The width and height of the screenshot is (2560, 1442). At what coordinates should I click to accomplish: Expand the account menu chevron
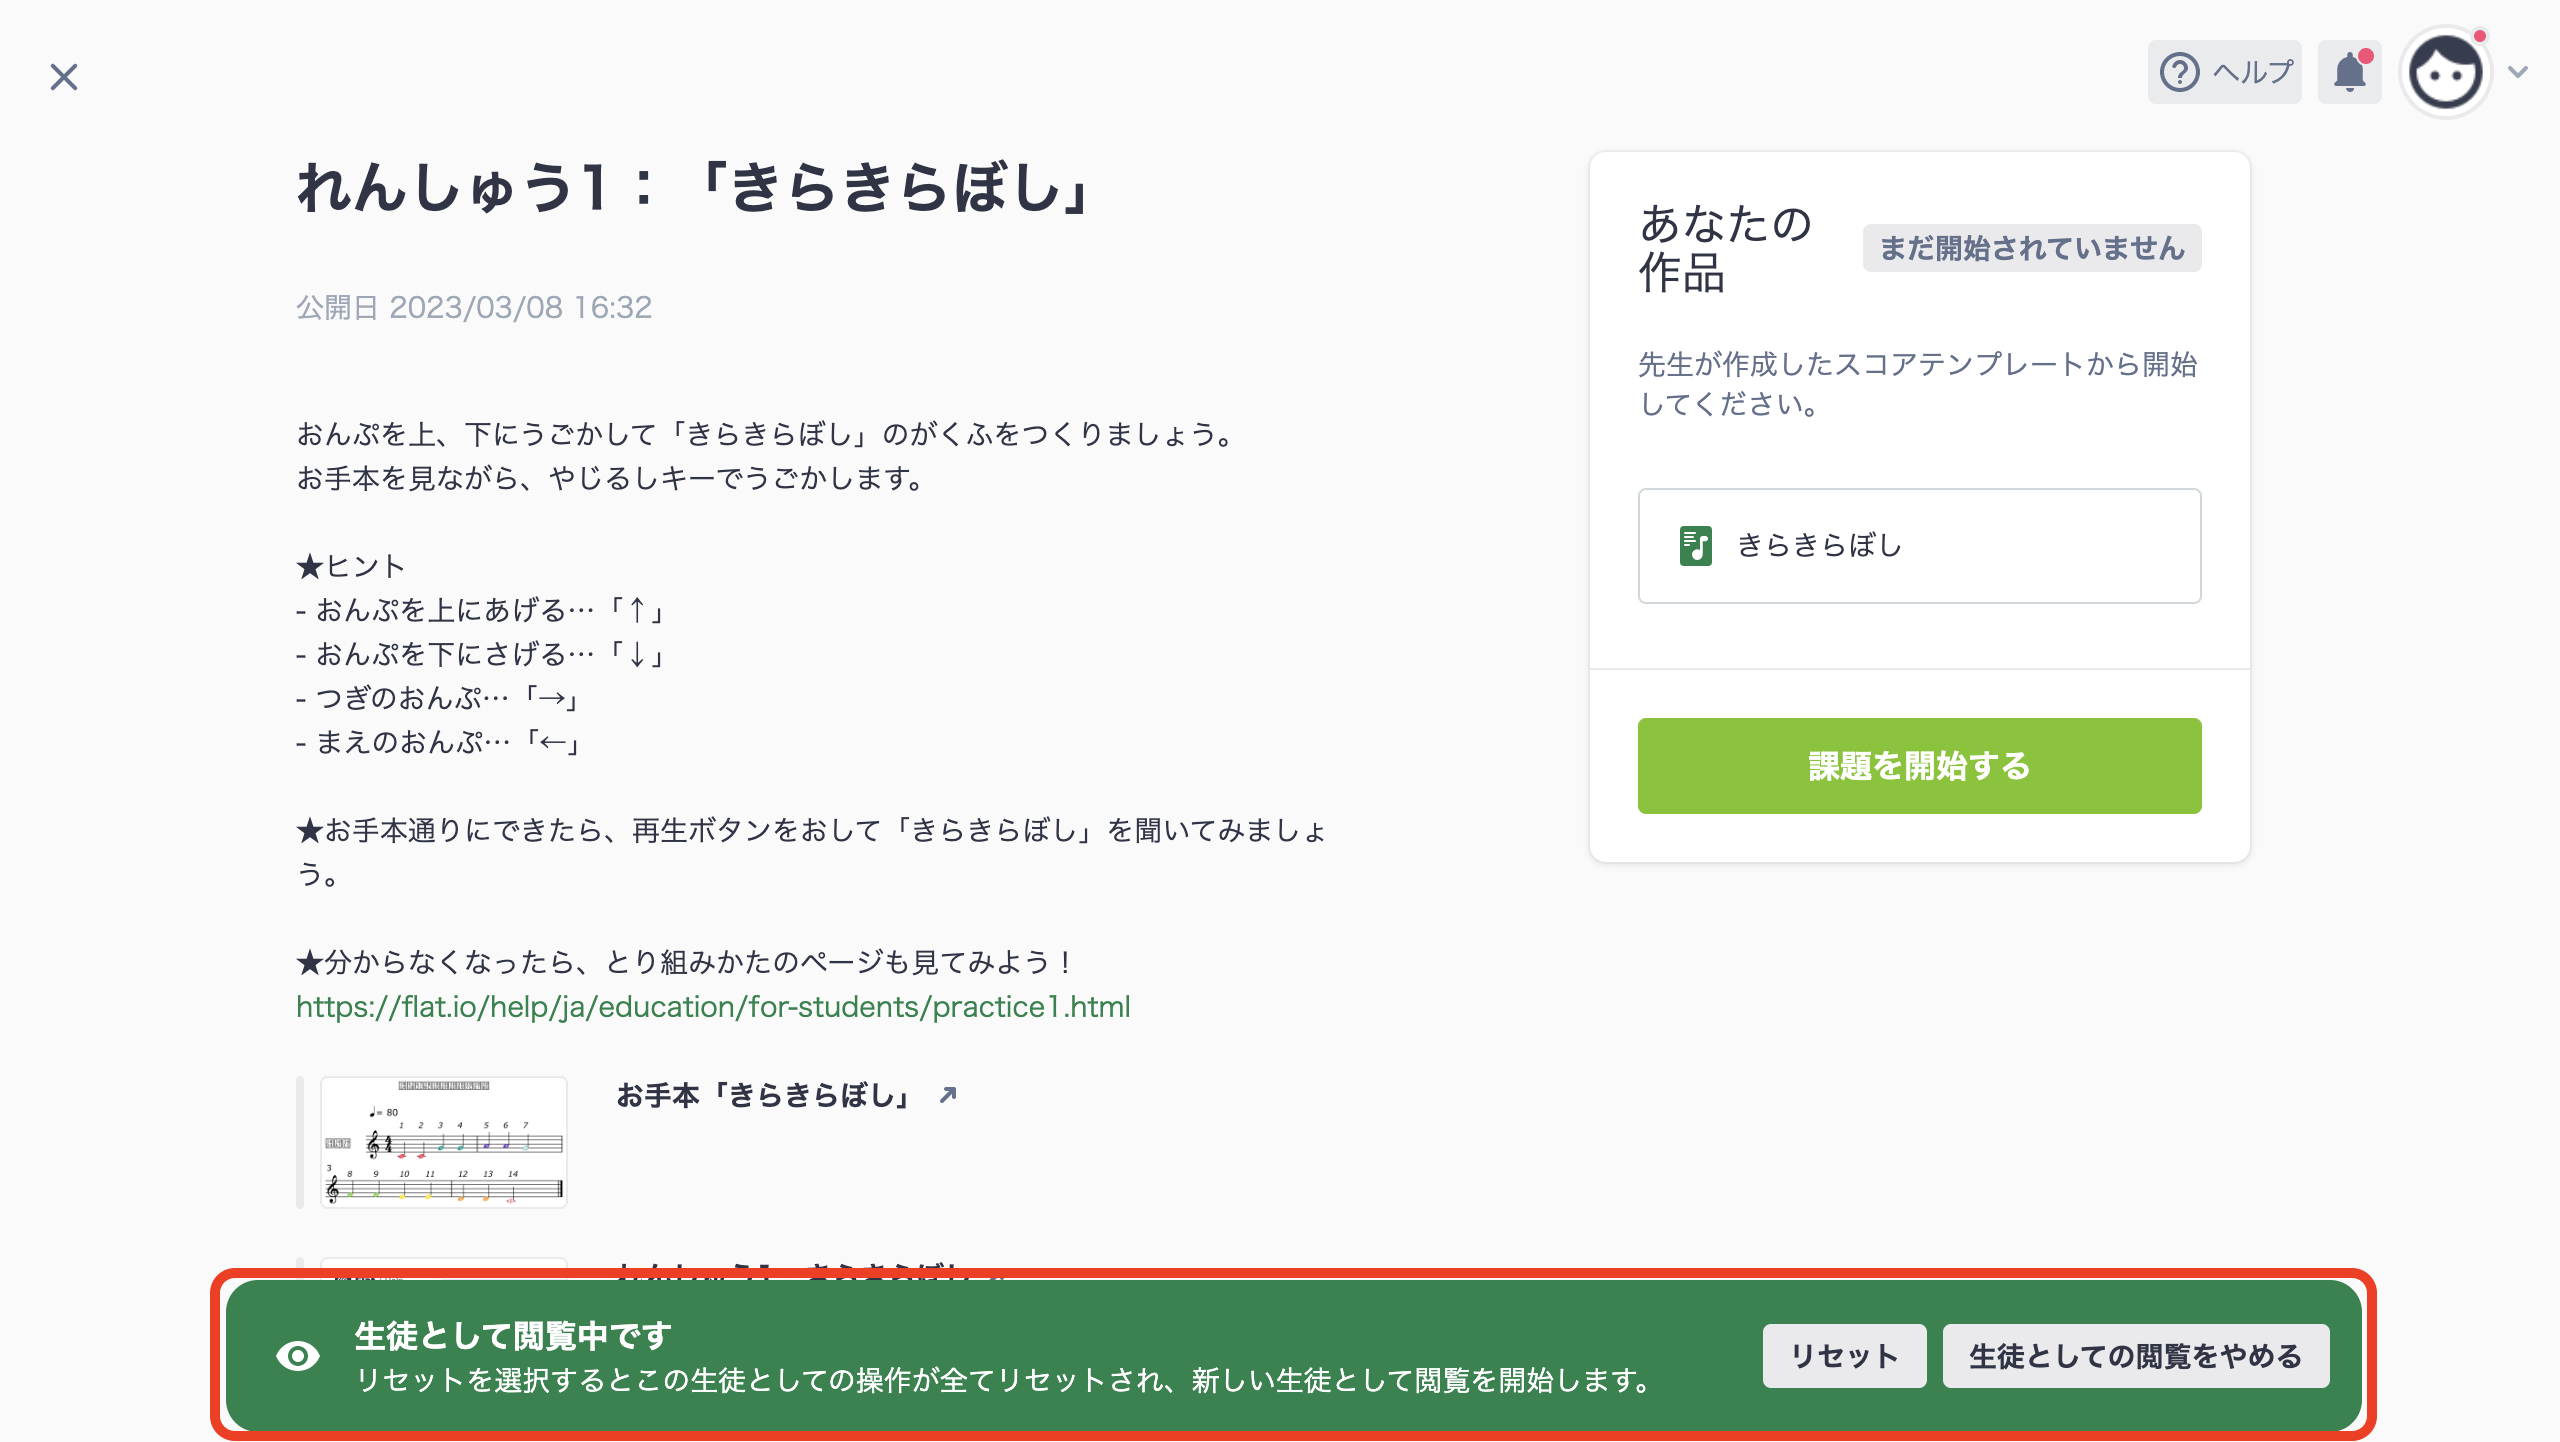click(2518, 74)
